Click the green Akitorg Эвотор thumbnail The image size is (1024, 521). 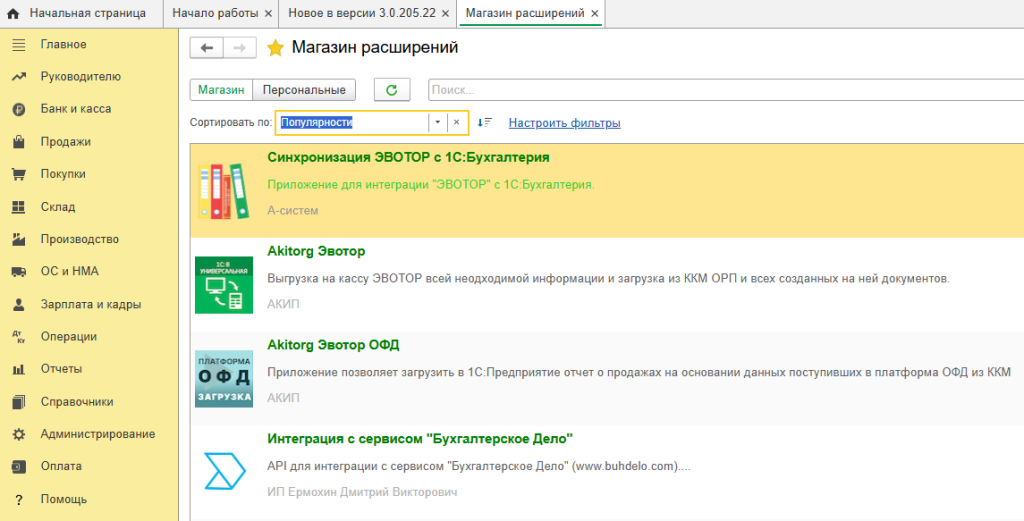pyautogui.click(x=224, y=285)
